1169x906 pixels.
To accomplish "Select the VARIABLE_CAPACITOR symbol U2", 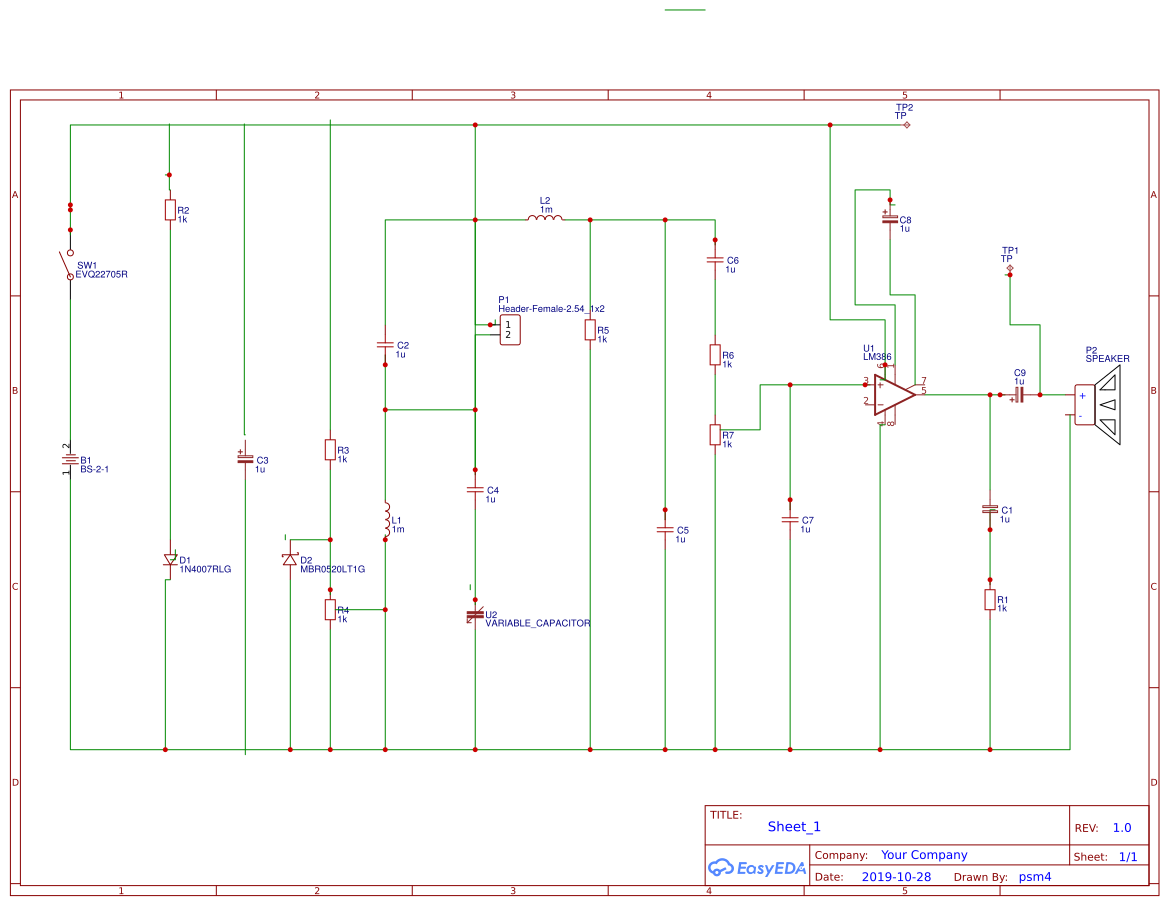I will pyautogui.click(x=473, y=614).
